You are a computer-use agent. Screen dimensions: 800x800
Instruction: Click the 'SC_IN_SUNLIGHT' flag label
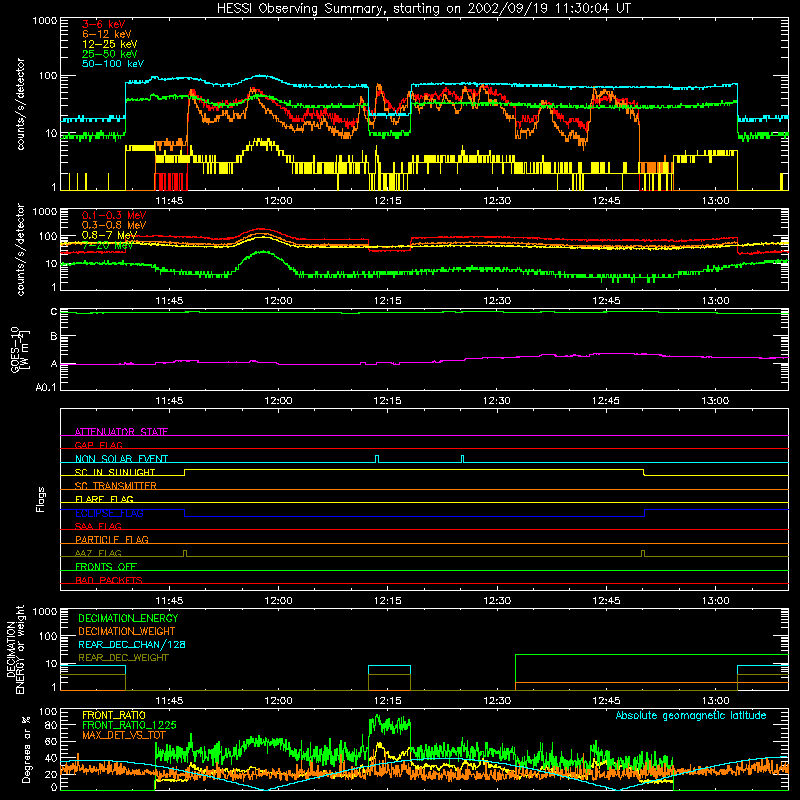pos(115,472)
